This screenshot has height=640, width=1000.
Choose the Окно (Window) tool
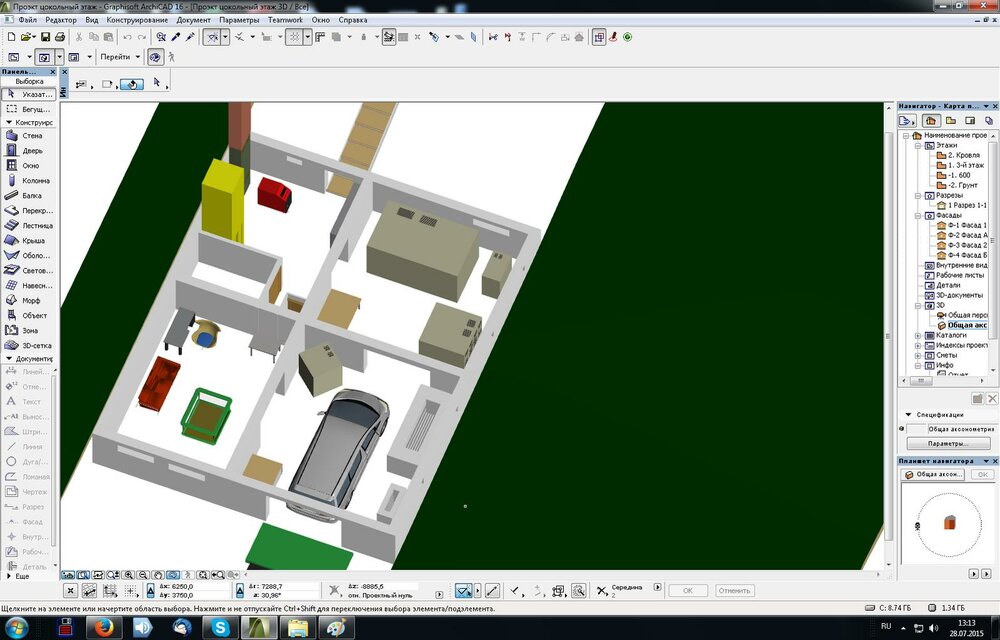coord(28,165)
